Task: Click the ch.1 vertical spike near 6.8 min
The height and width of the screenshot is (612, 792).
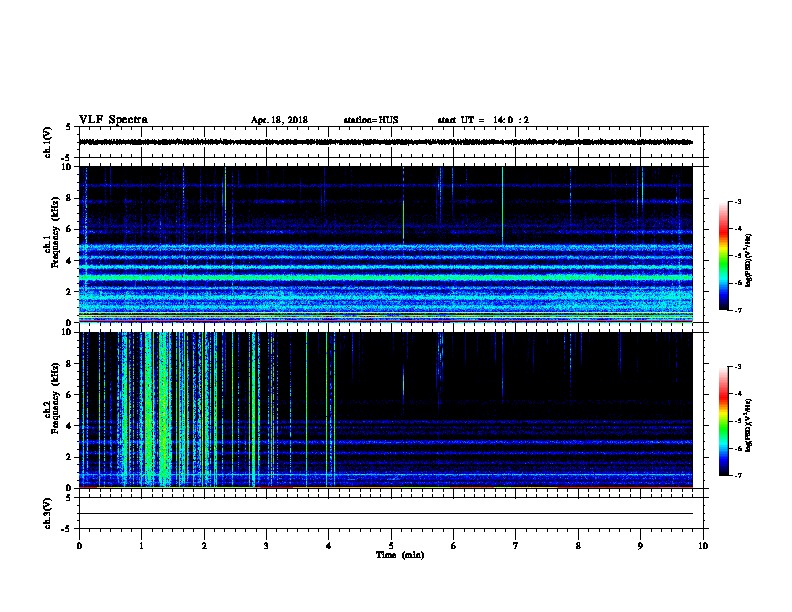Action: (x=503, y=205)
